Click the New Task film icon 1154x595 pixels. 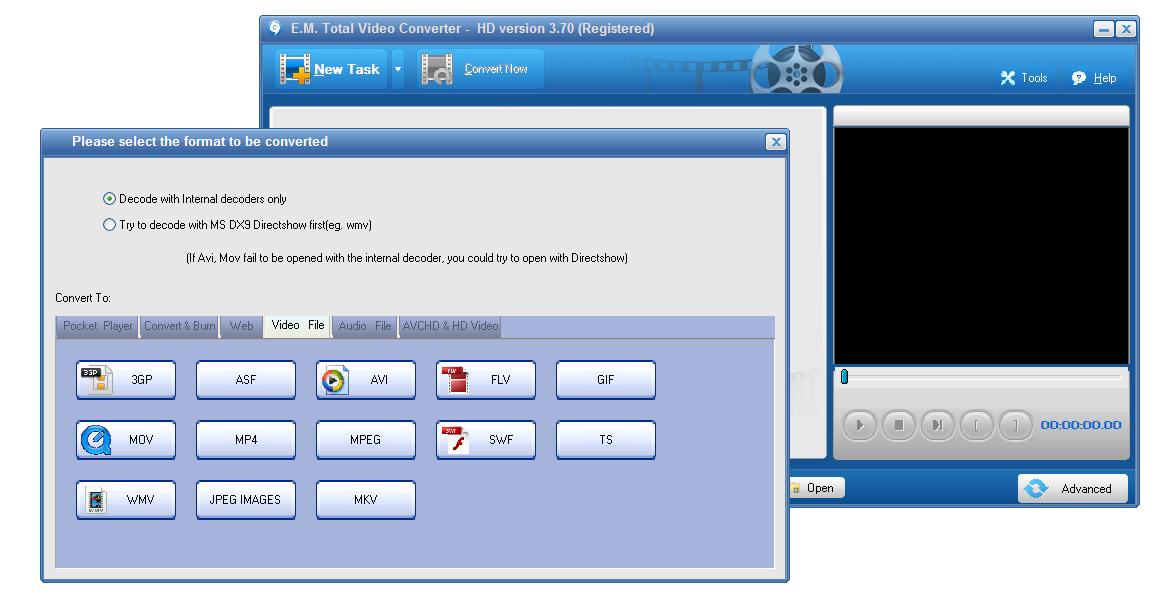(294, 69)
